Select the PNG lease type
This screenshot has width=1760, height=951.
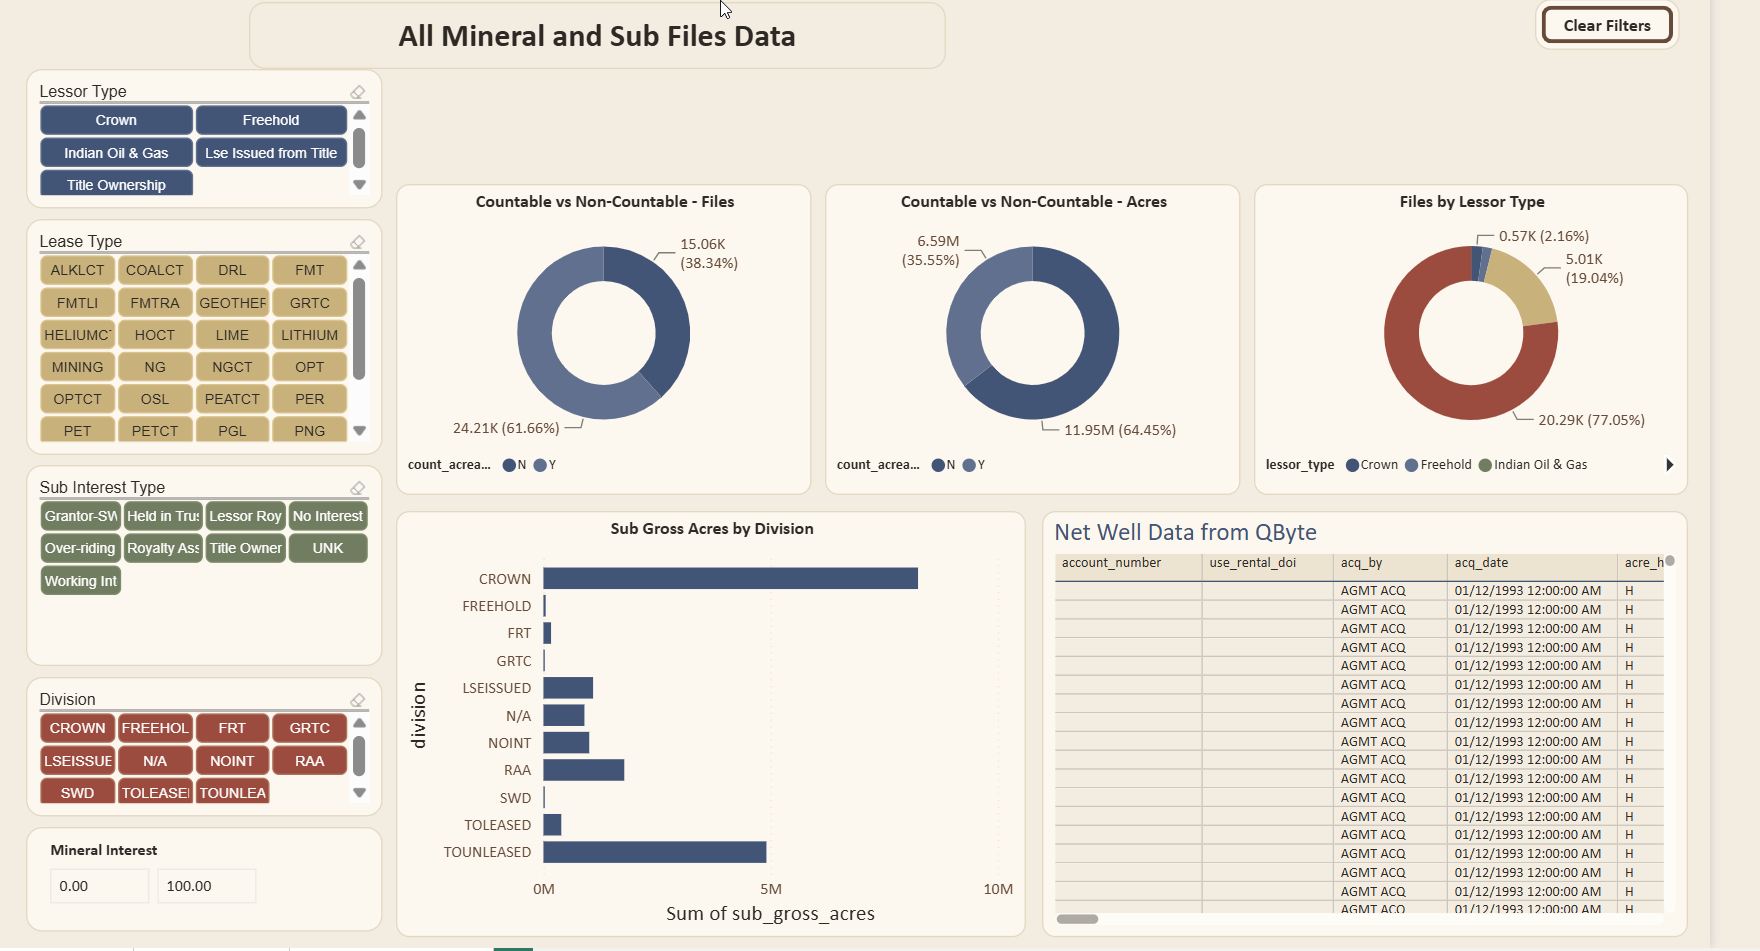coord(309,431)
